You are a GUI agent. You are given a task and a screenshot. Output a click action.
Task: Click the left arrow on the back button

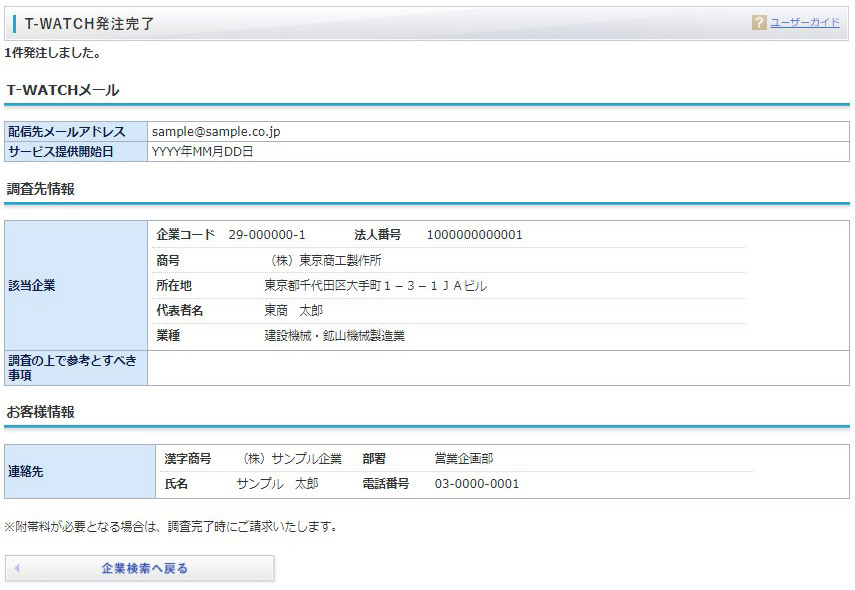17,568
